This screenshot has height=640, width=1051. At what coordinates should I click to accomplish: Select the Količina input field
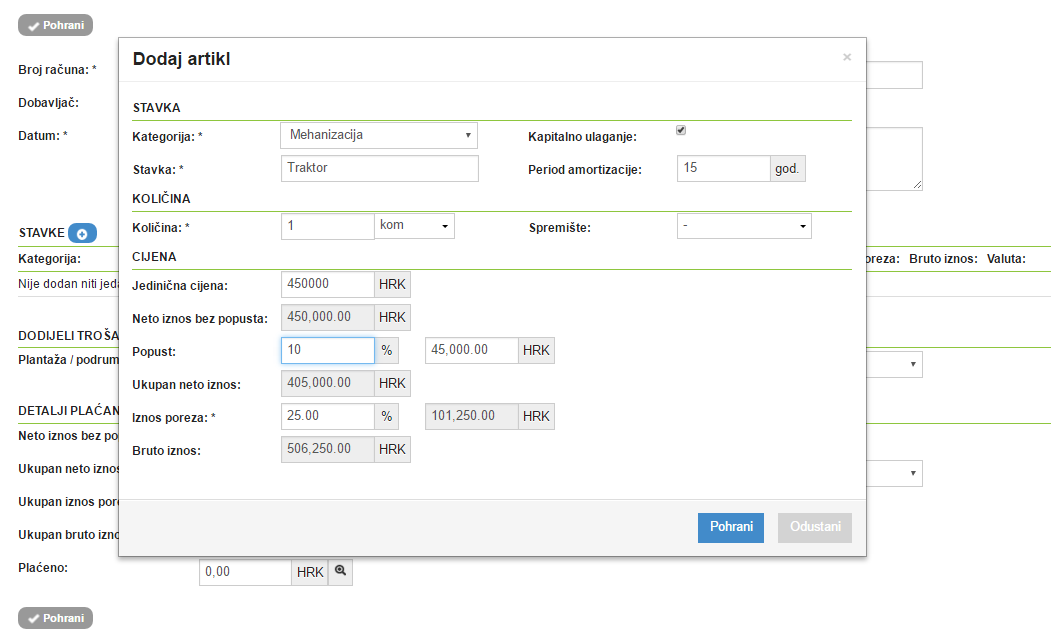pyautogui.click(x=327, y=226)
